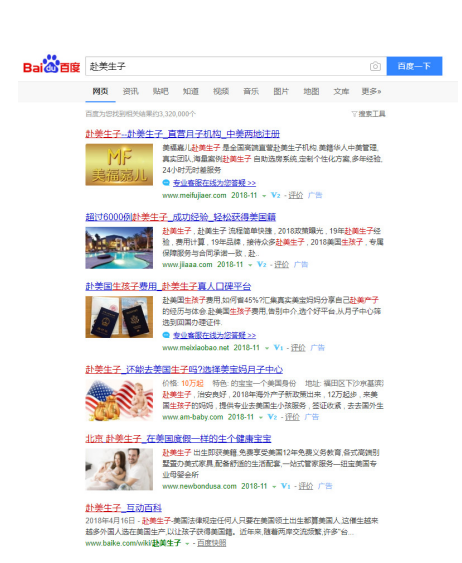Click 广告 label on newbondusa.com result
The image size is (462, 563).
pos(325,486)
